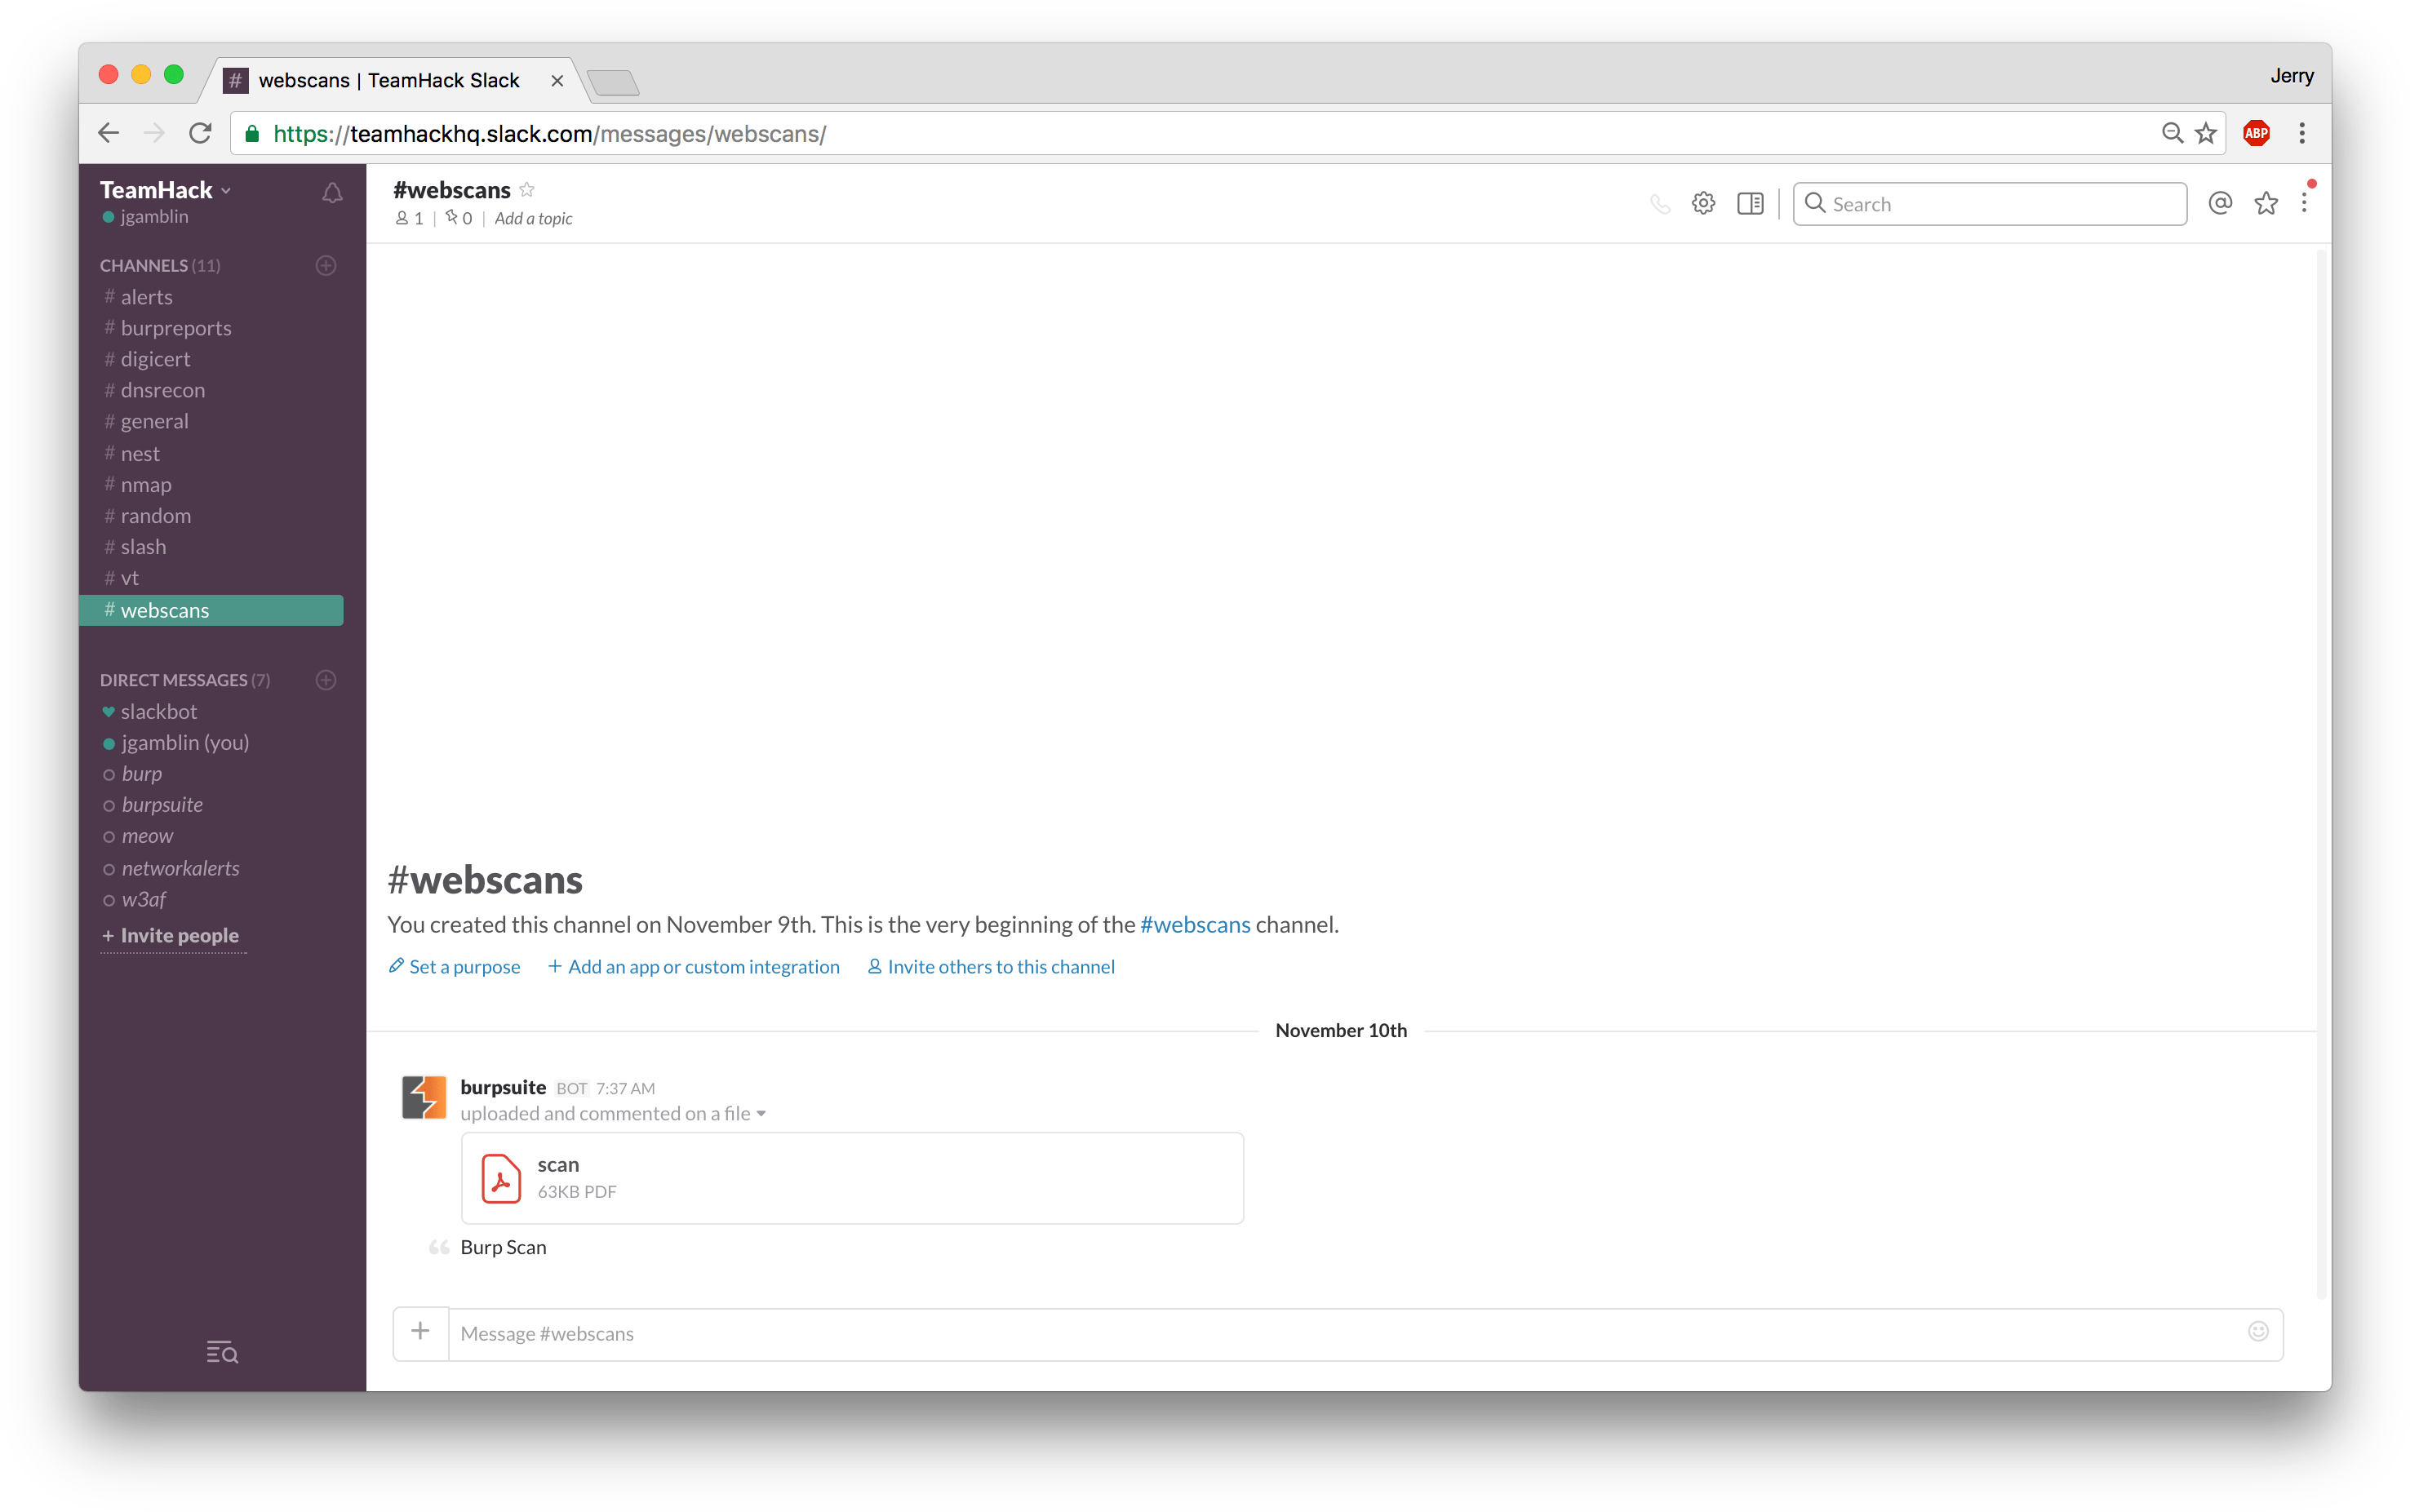Screen dimensions: 2410x1512
Task: Add a new channel plus icon
Action: [326, 265]
